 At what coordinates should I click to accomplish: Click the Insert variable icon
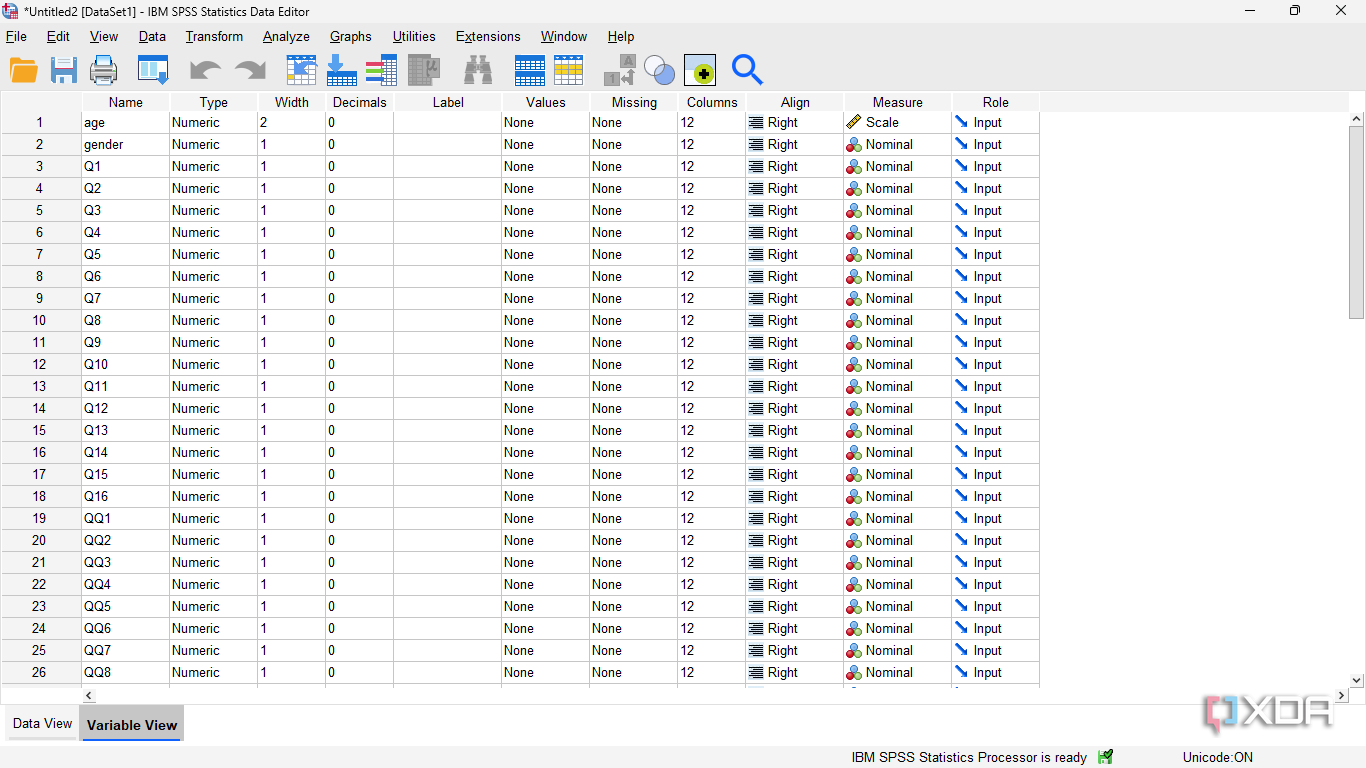pos(569,70)
